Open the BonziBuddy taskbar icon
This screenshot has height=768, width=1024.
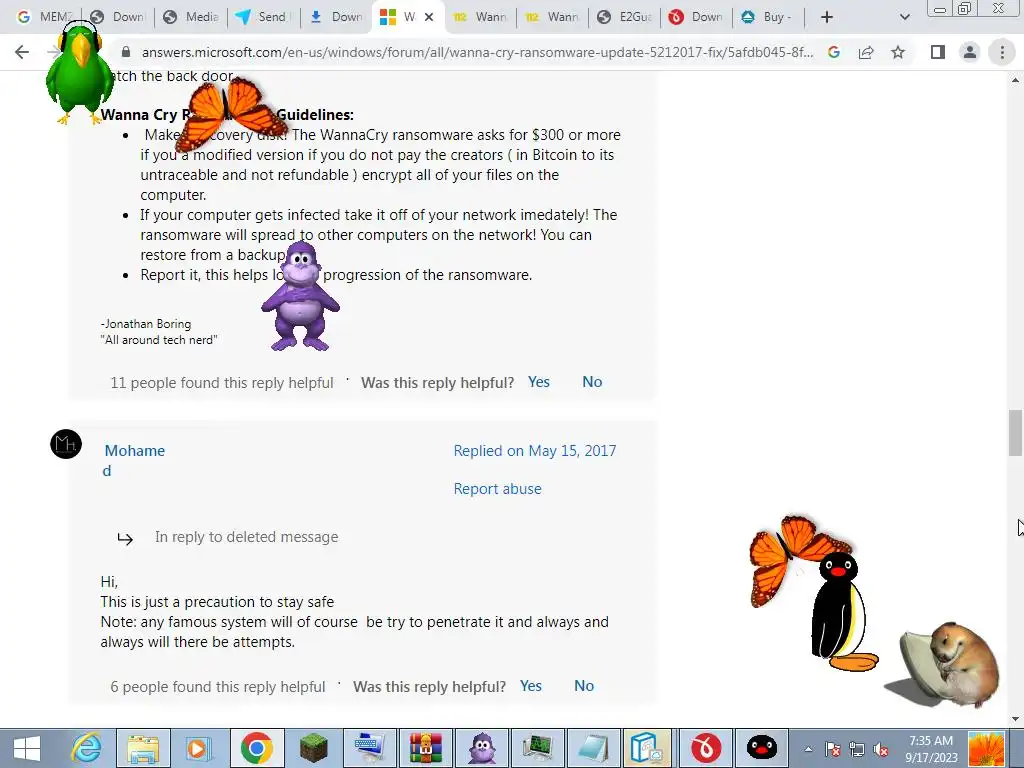point(483,748)
